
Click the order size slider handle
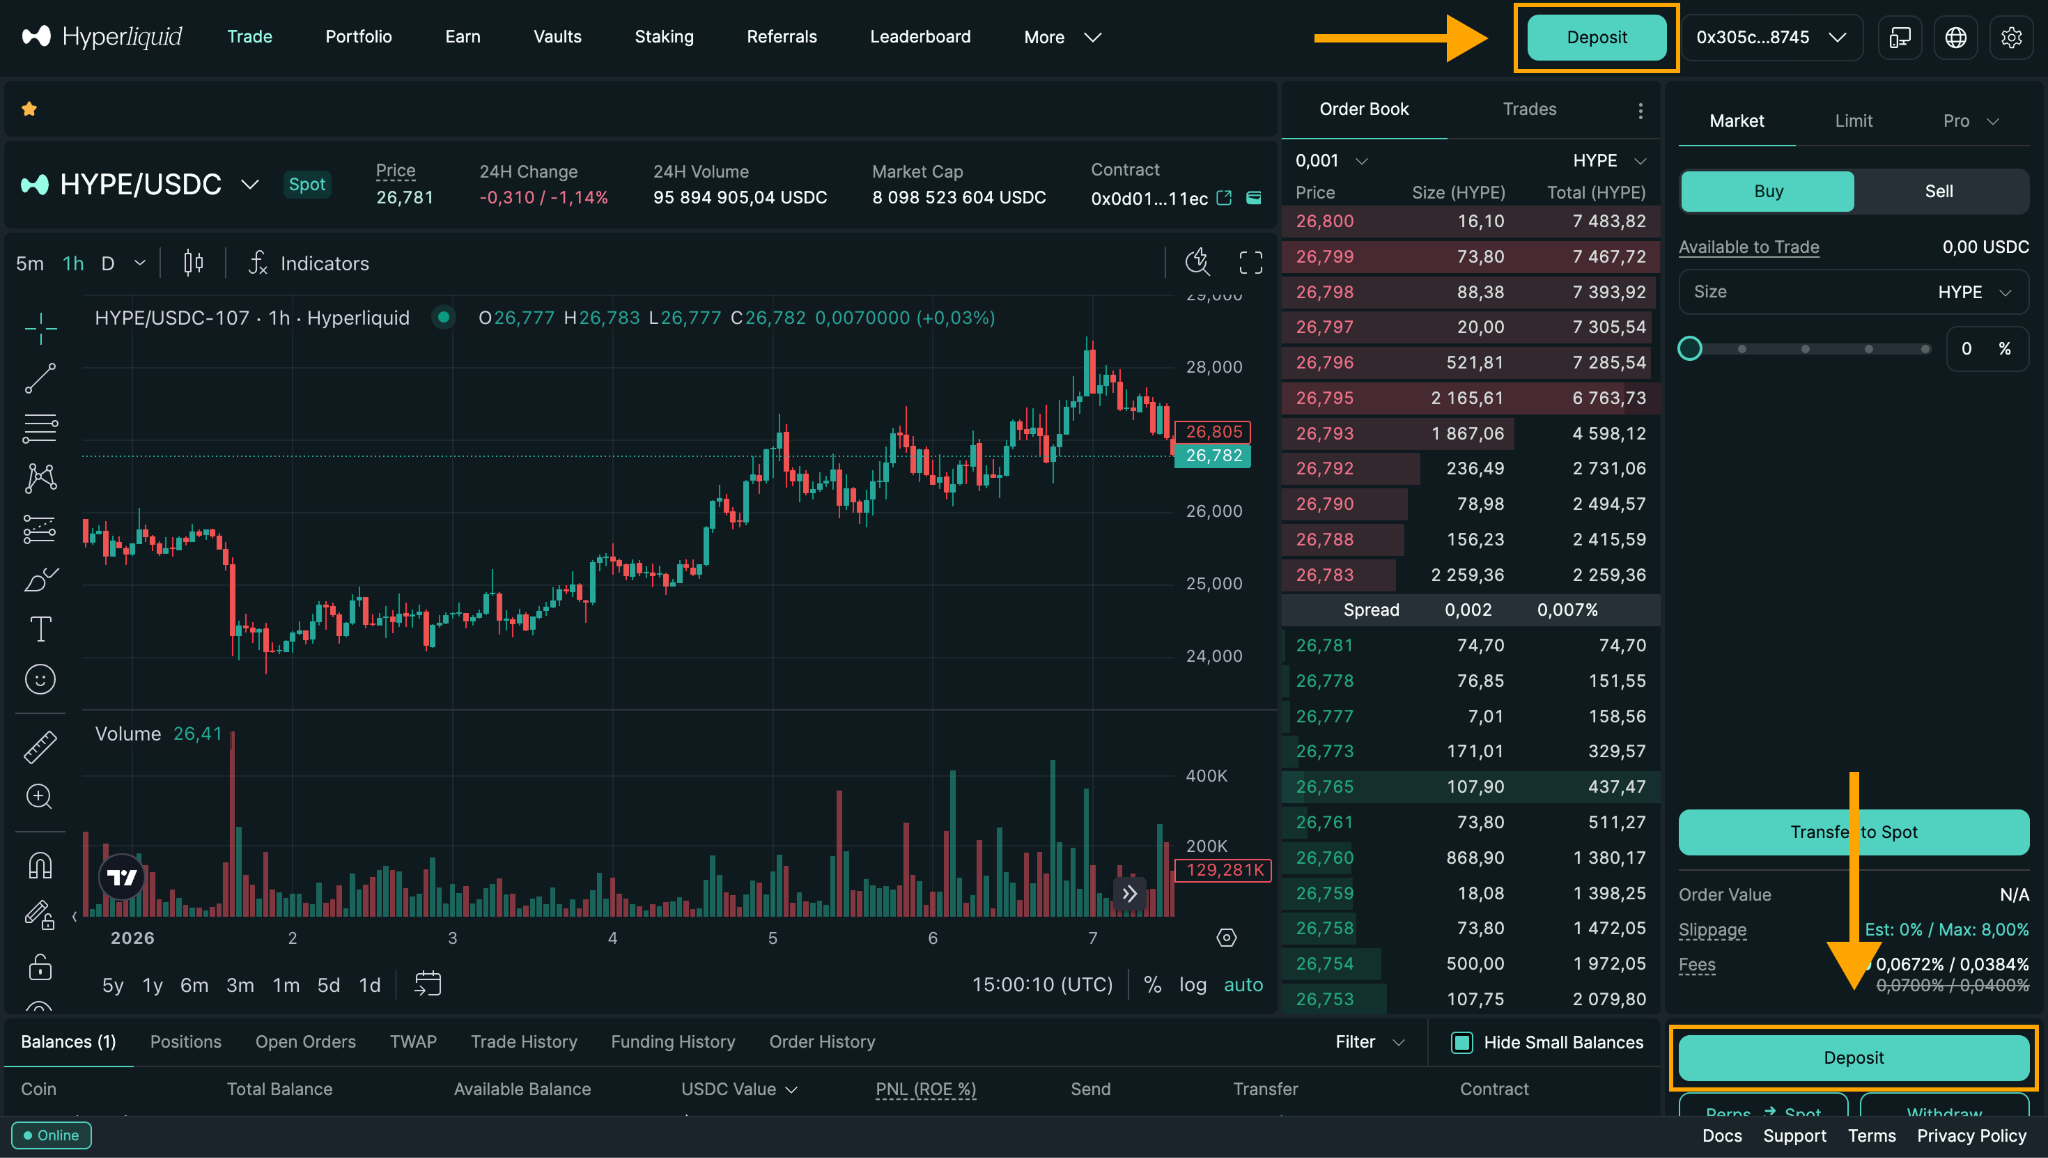click(x=1690, y=349)
